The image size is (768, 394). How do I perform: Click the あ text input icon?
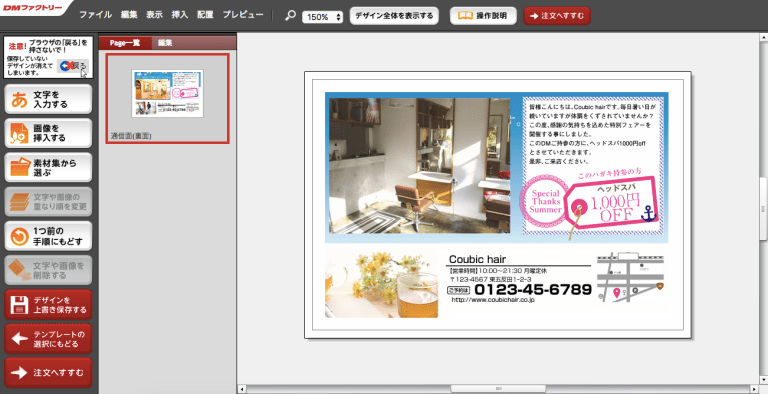[20, 99]
